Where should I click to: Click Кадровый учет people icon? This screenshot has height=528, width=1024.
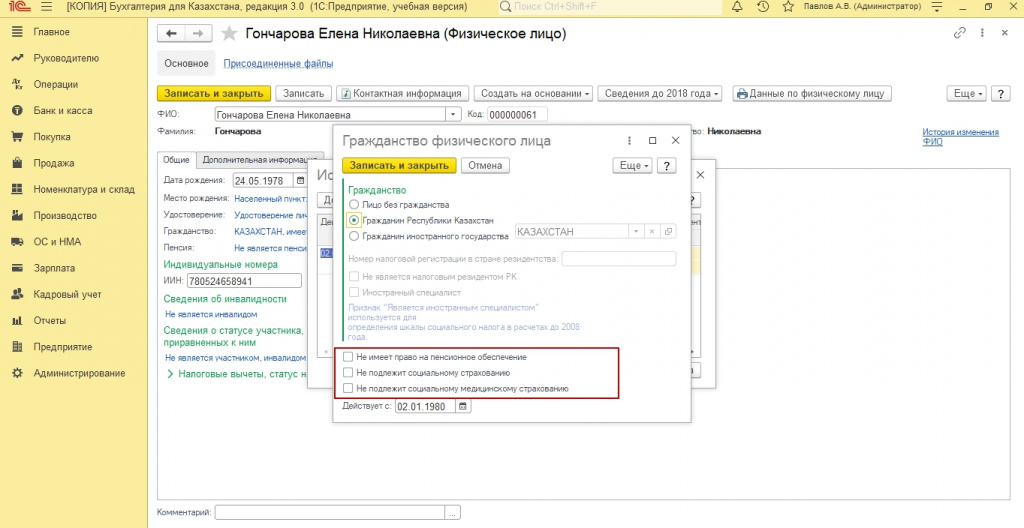[18, 294]
